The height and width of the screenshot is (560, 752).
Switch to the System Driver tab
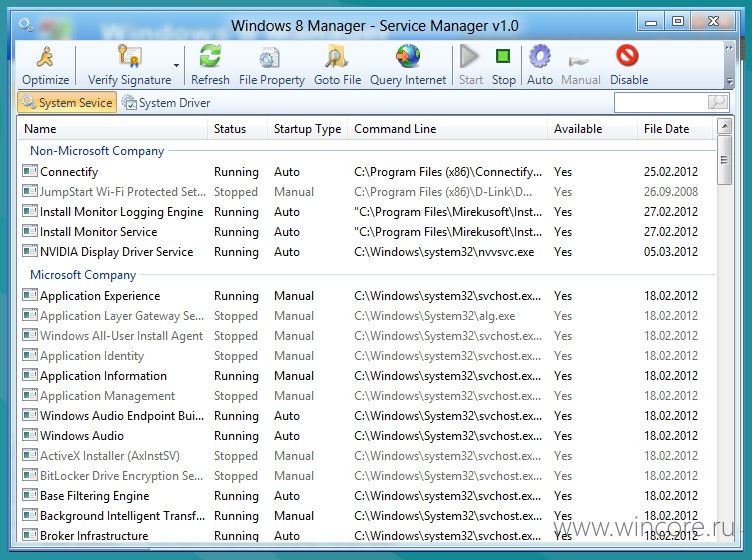tap(166, 103)
